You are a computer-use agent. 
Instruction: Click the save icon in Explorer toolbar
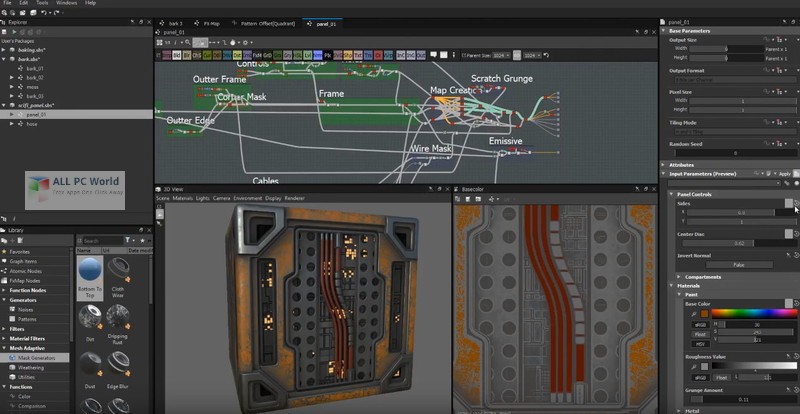[x=5, y=32]
